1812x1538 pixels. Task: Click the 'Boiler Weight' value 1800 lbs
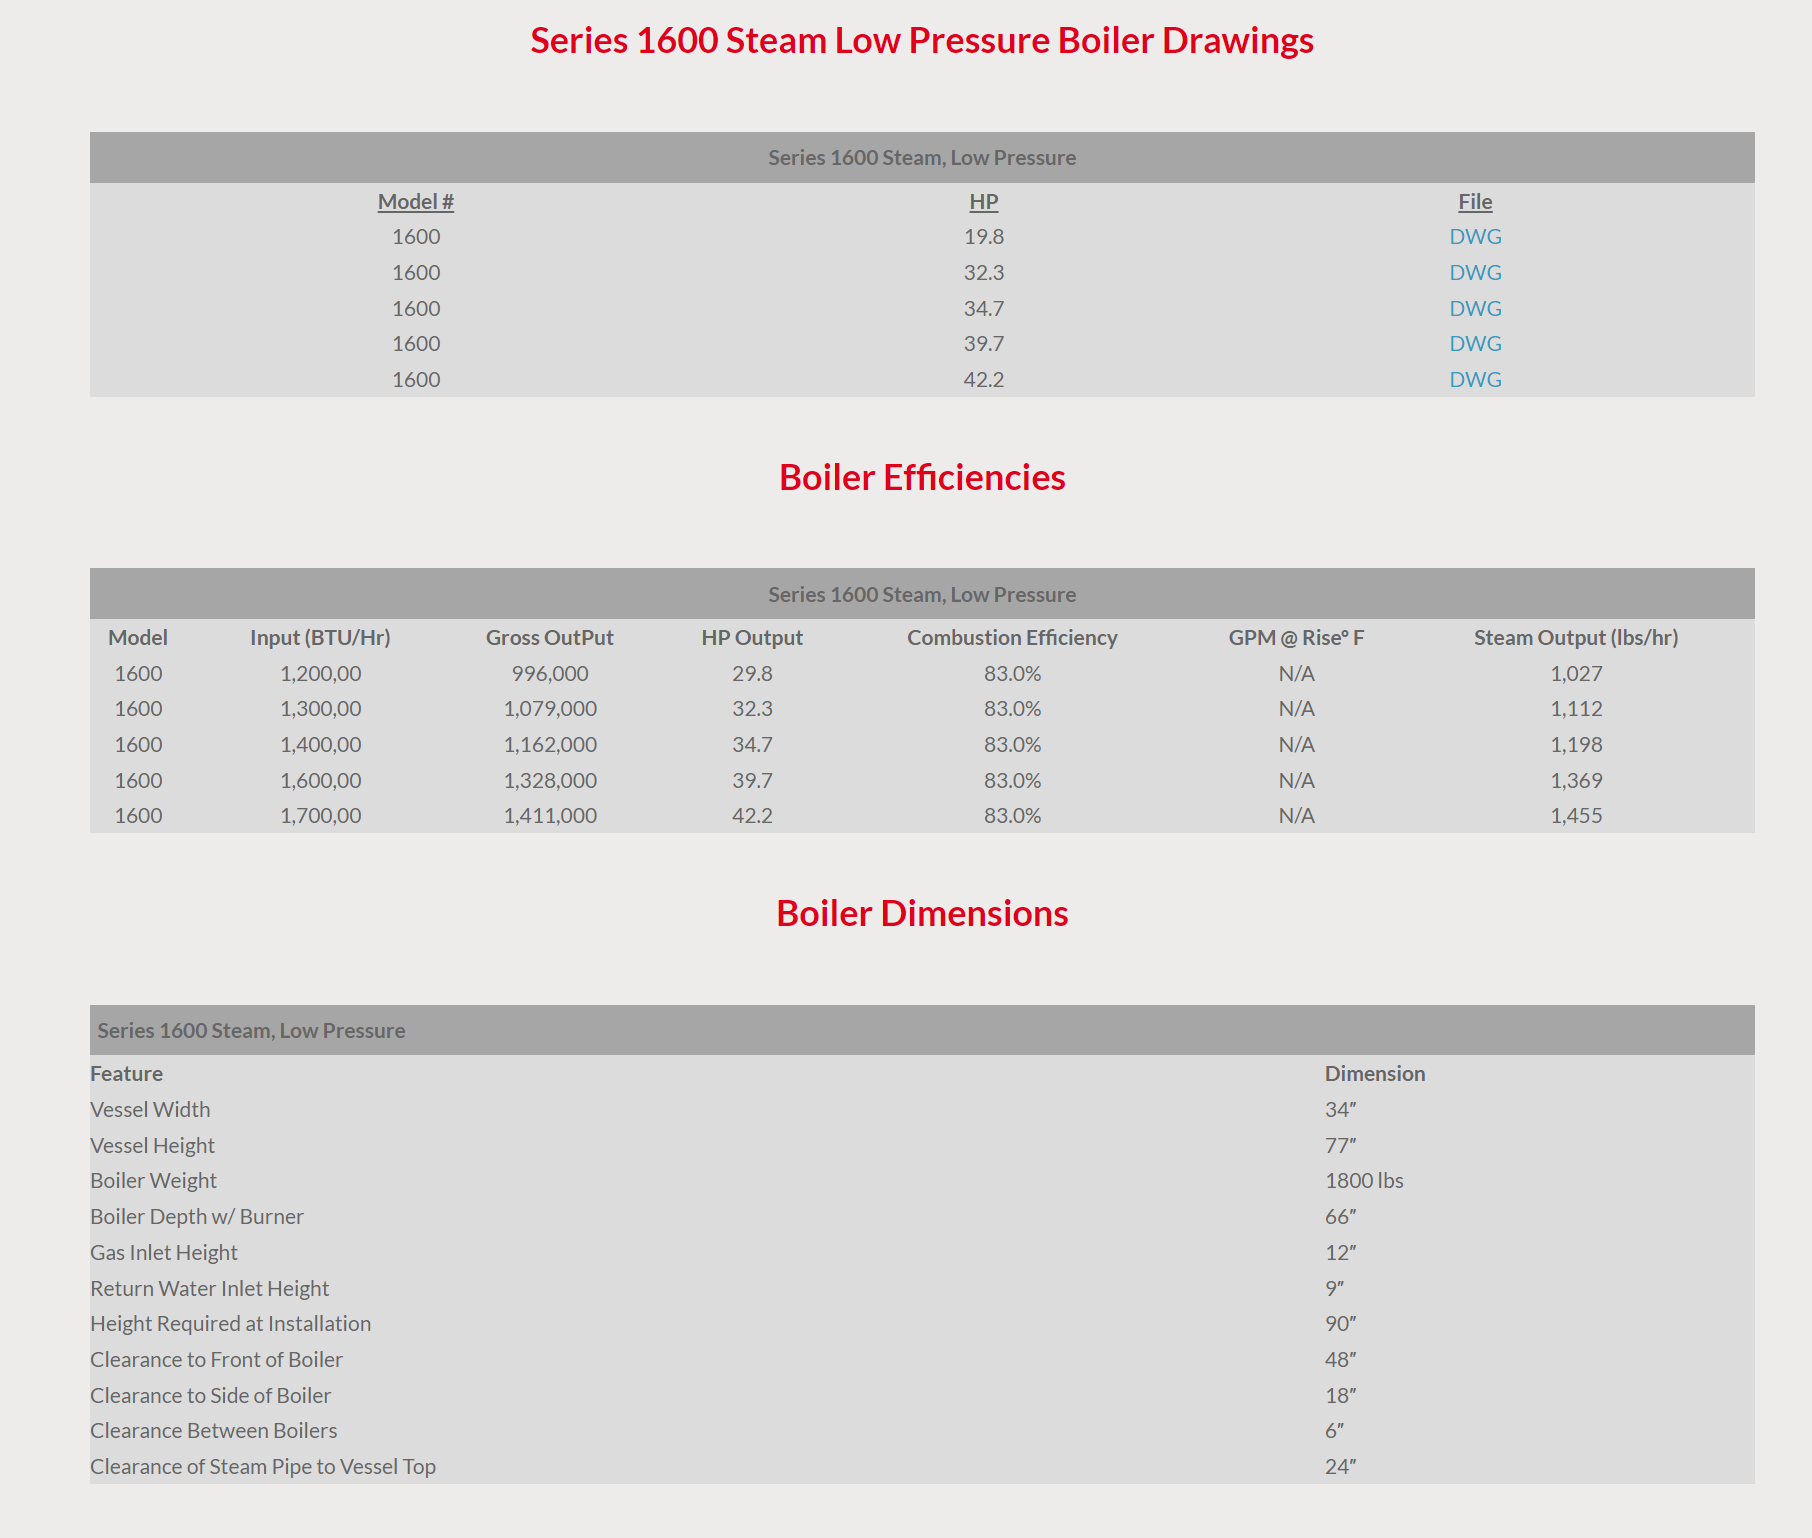(x=1364, y=1181)
